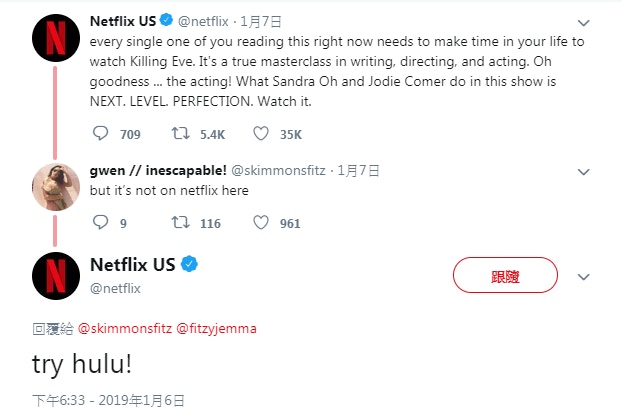Expand options chevron on top Netflix tweet
Screen dimensions: 622x412
[584, 20]
